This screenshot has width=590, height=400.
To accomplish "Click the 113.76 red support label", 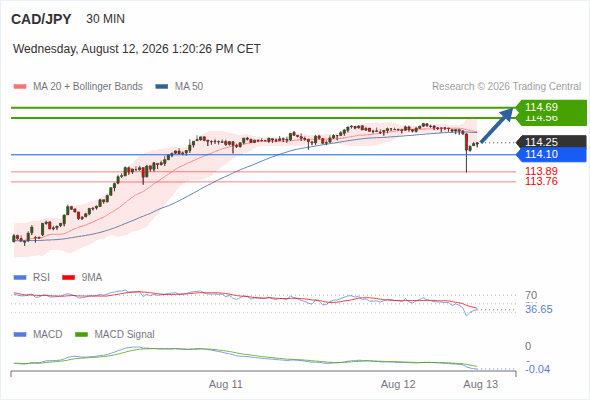I will [x=541, y=181].
